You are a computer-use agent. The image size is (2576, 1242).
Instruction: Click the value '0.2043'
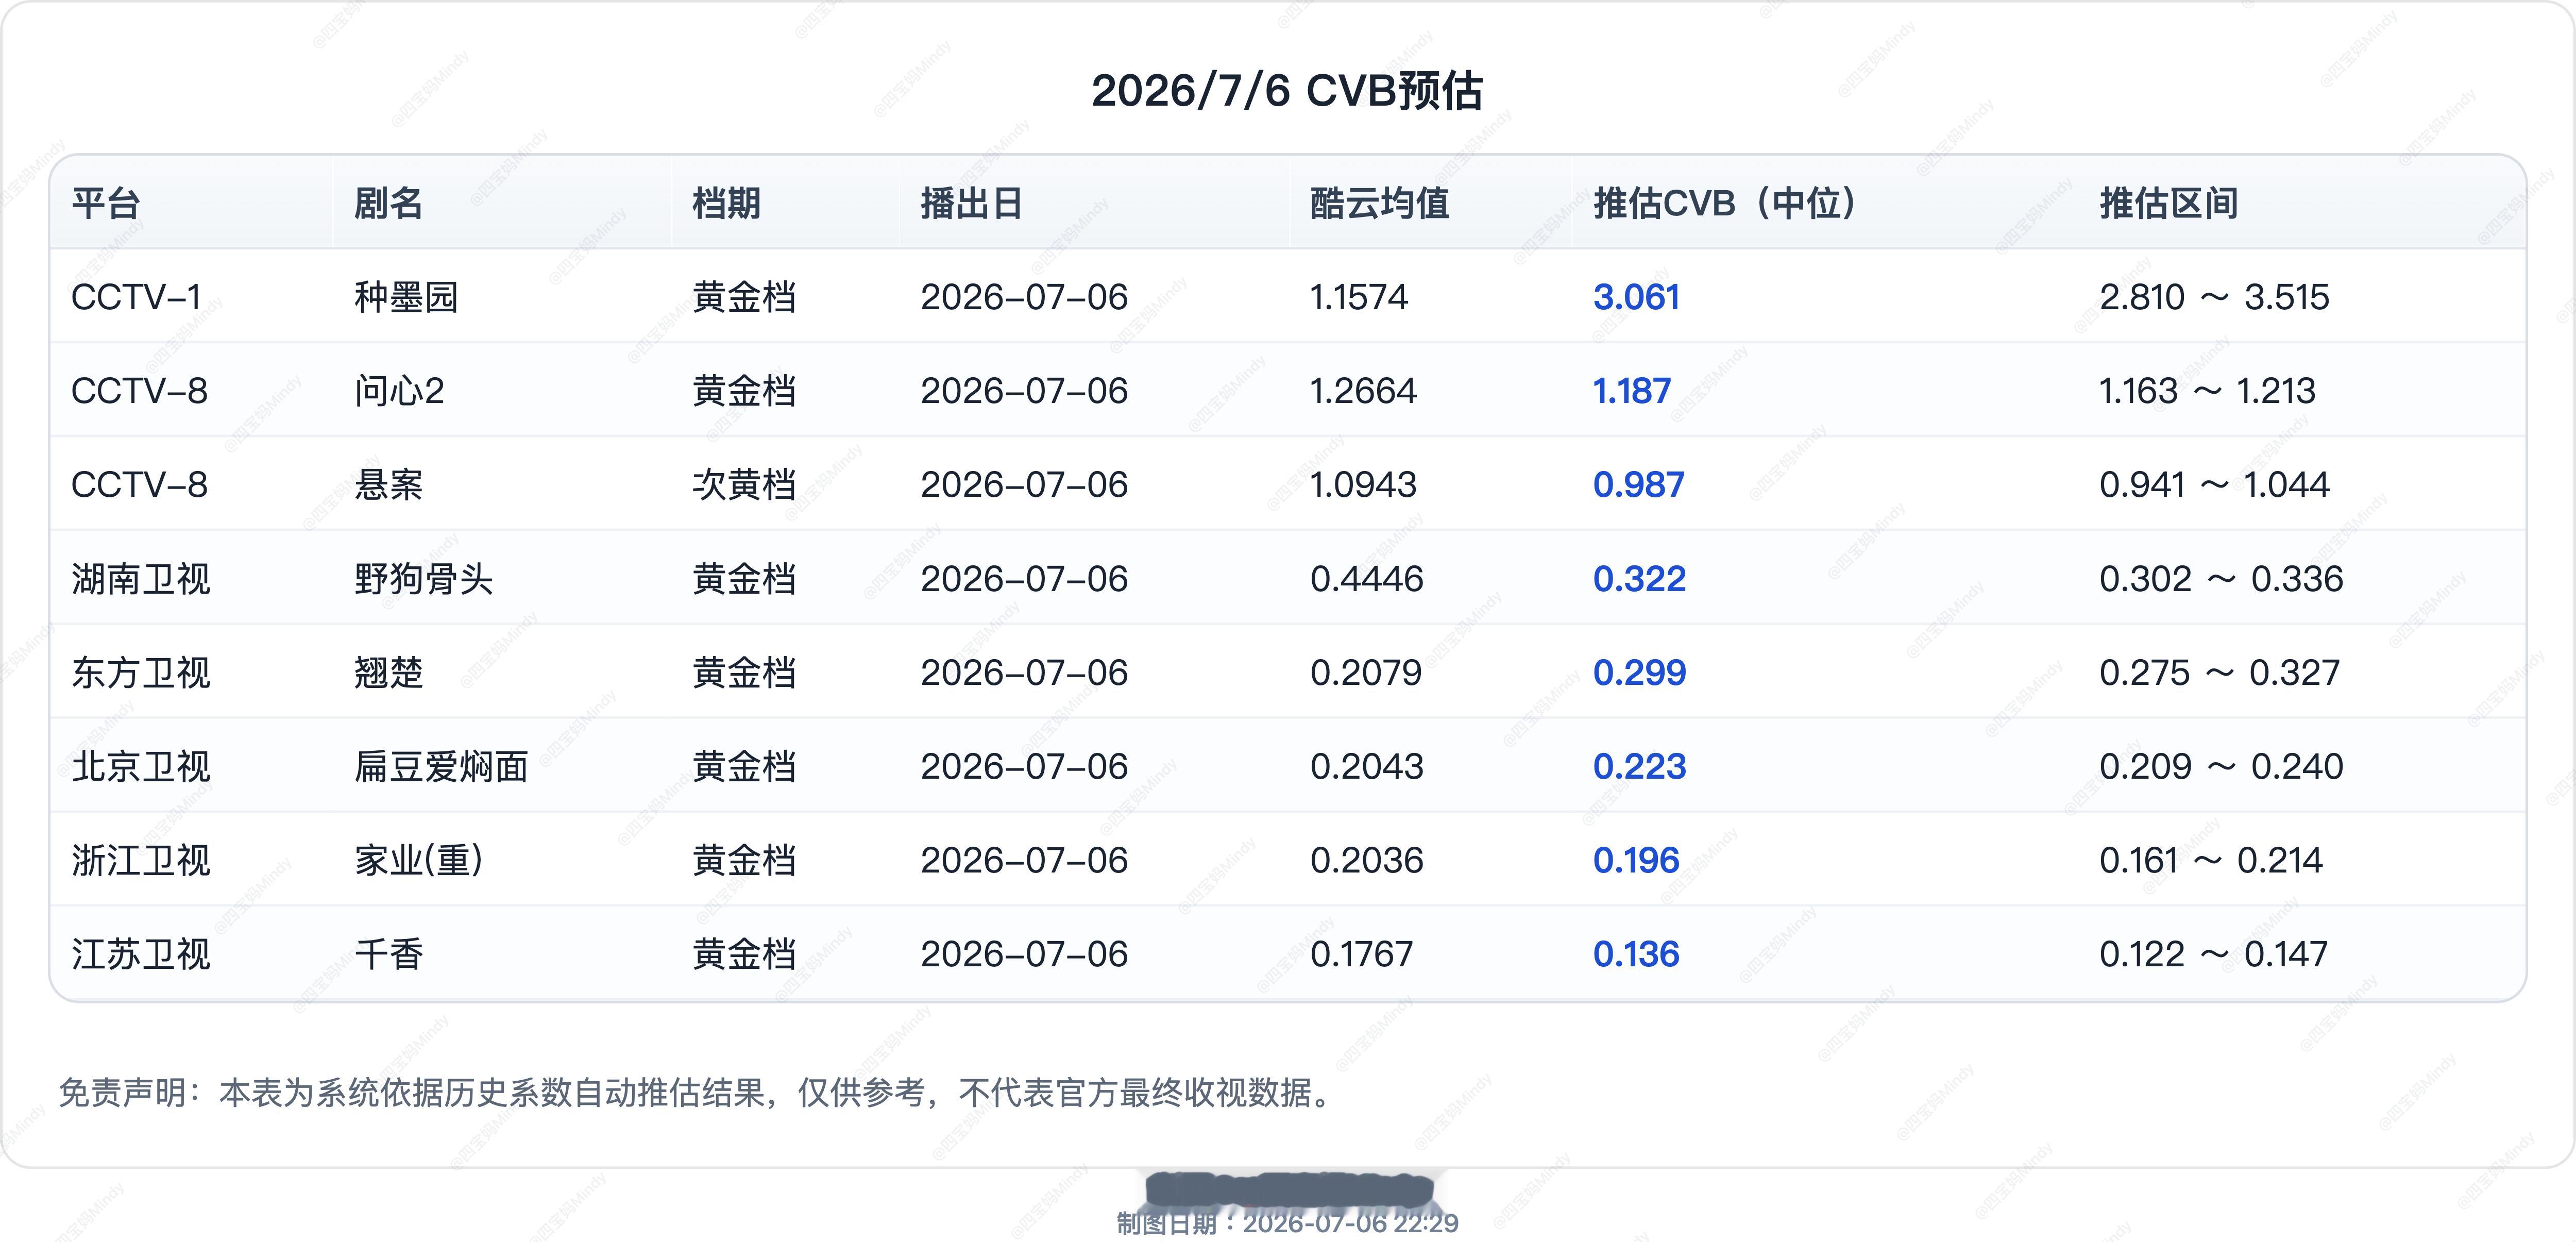click(x=1366, y=767)
